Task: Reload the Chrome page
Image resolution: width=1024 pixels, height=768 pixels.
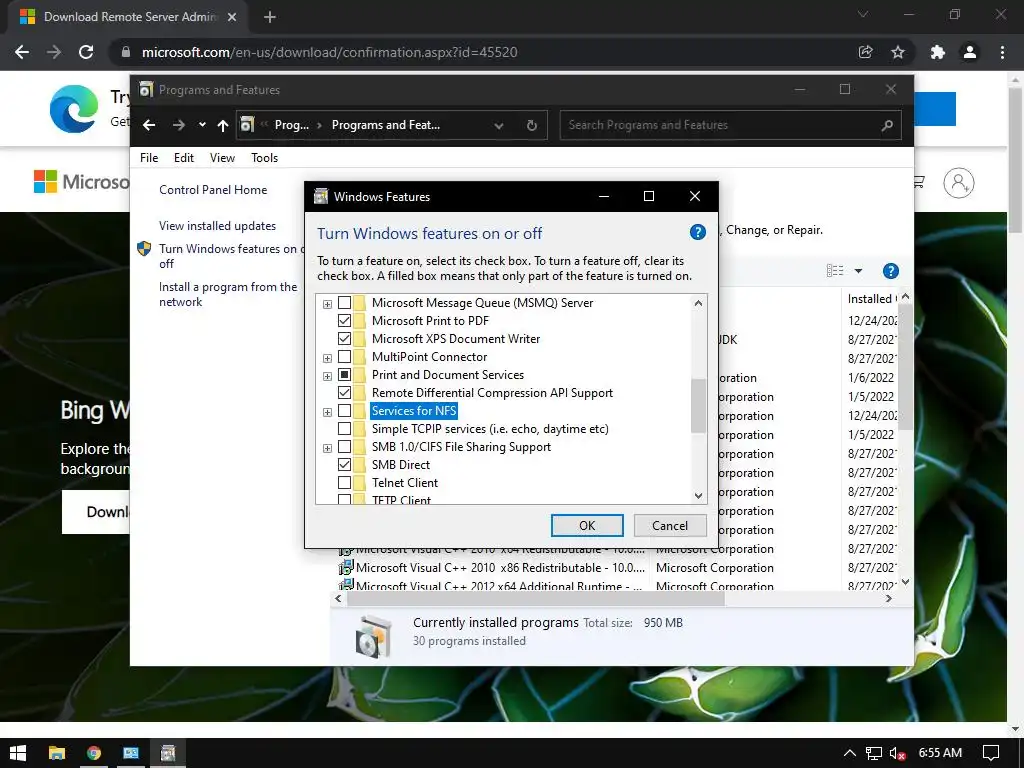Action: click(x=86, y=52)
